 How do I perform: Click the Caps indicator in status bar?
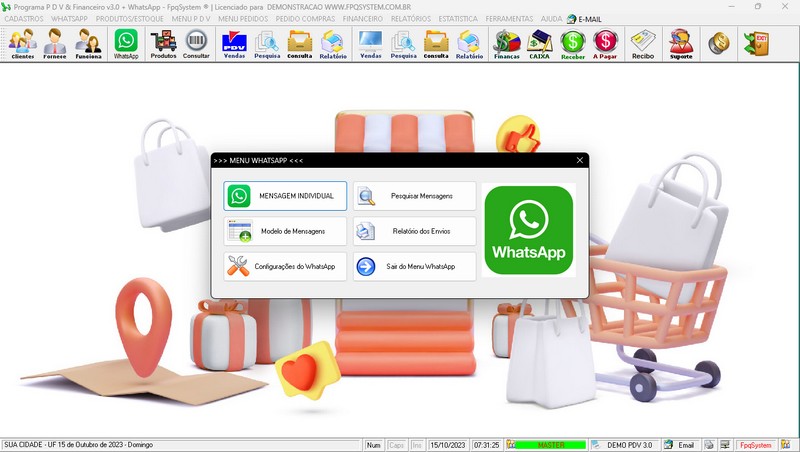pos(396,445)
